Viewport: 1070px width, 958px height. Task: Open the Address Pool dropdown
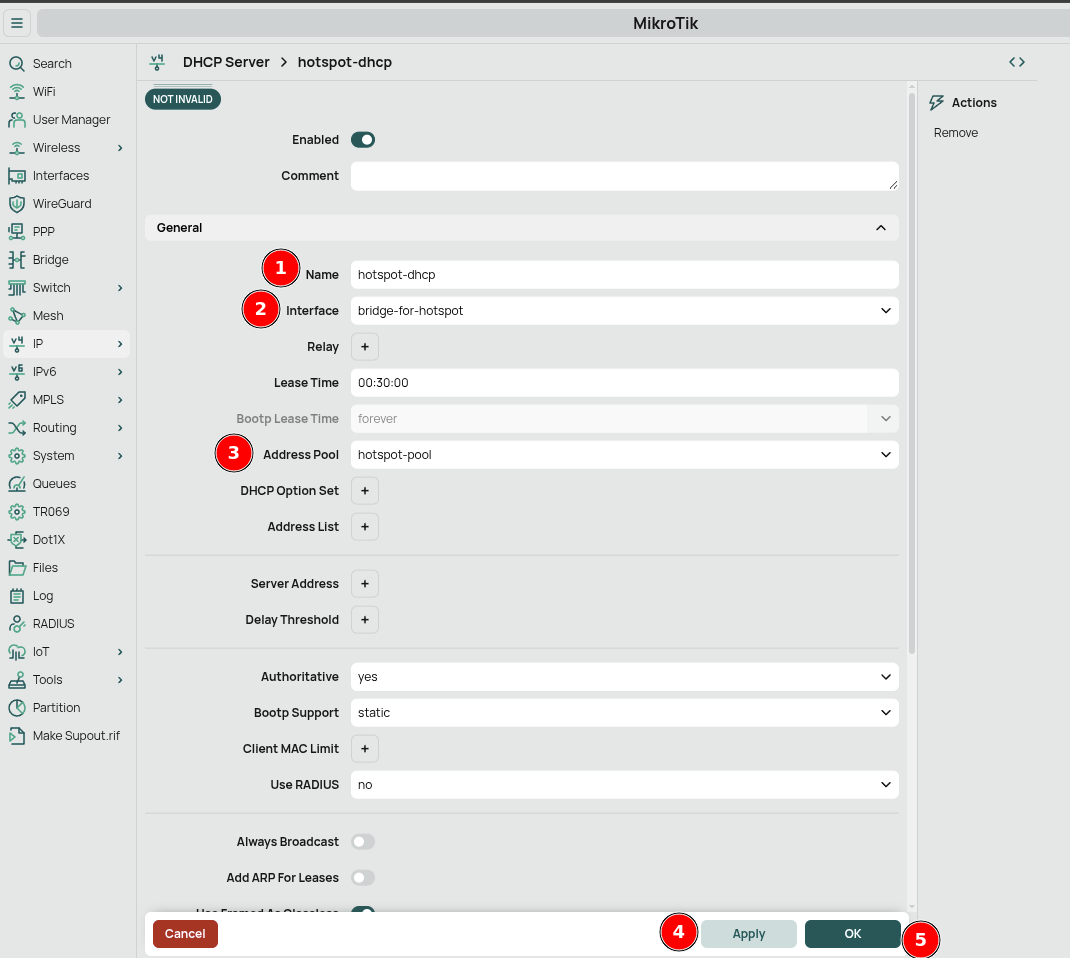624,454
